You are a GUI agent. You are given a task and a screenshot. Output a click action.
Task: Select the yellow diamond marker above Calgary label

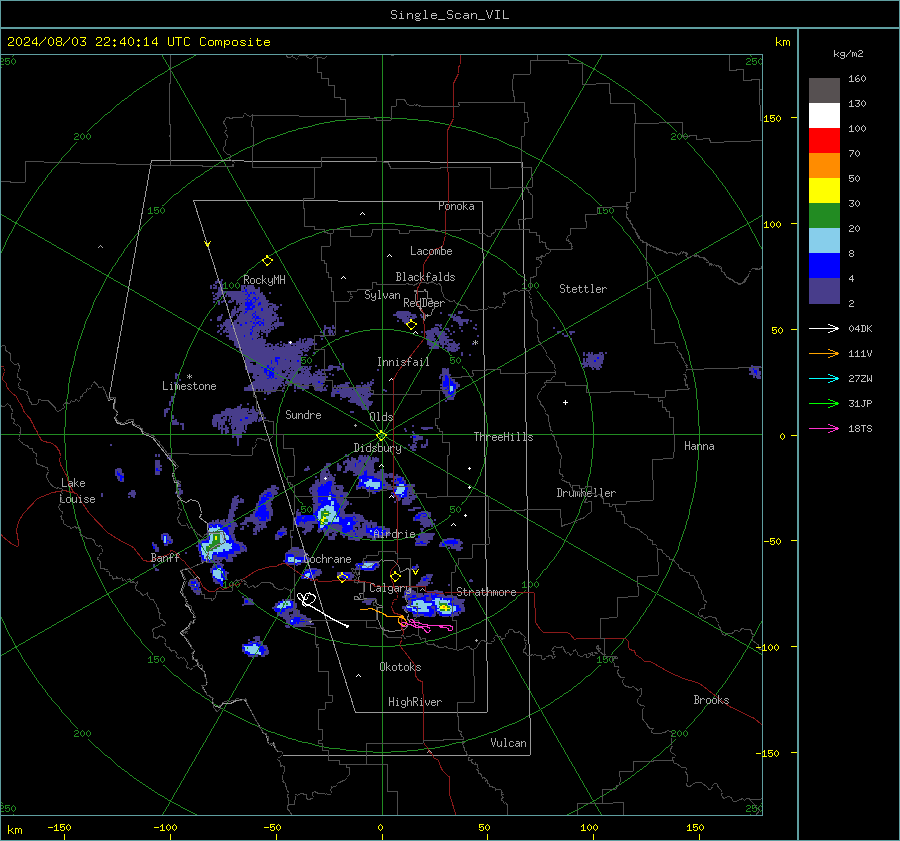(x=395, y=576)
